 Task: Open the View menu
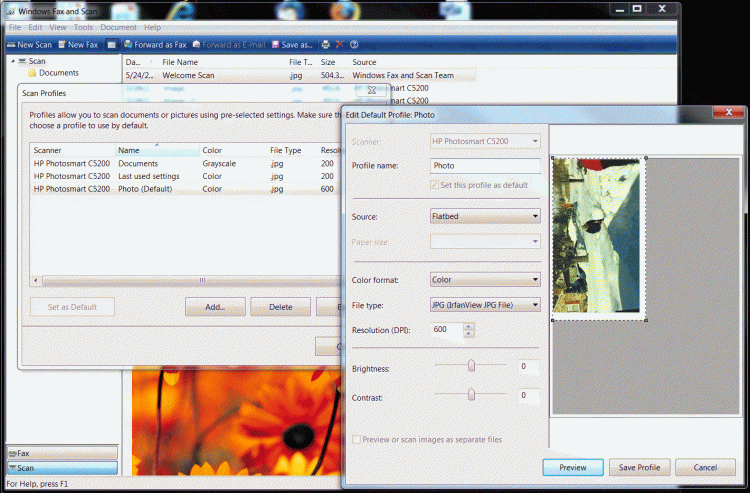pyautogui.click(x=58, y=27)
